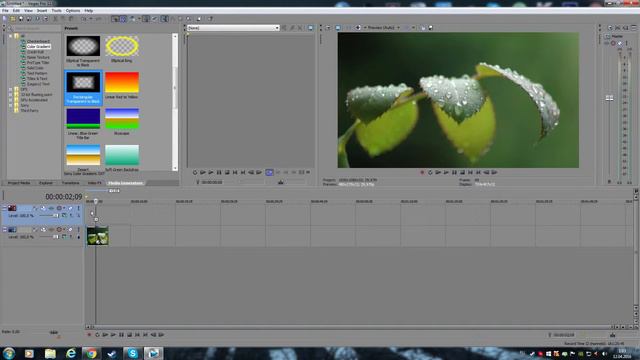Select Color Gradient generator in tree
Image resolution: width=640 pixels, height=360 pixels.
(x=38, y=47)
